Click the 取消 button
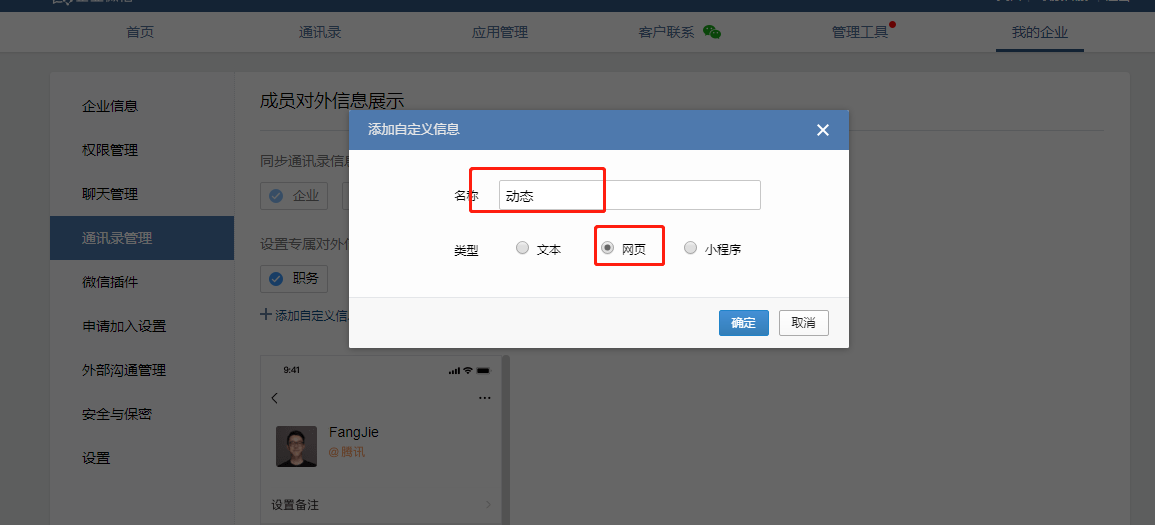Viewport: 1155px width, 525px height. 804,323
